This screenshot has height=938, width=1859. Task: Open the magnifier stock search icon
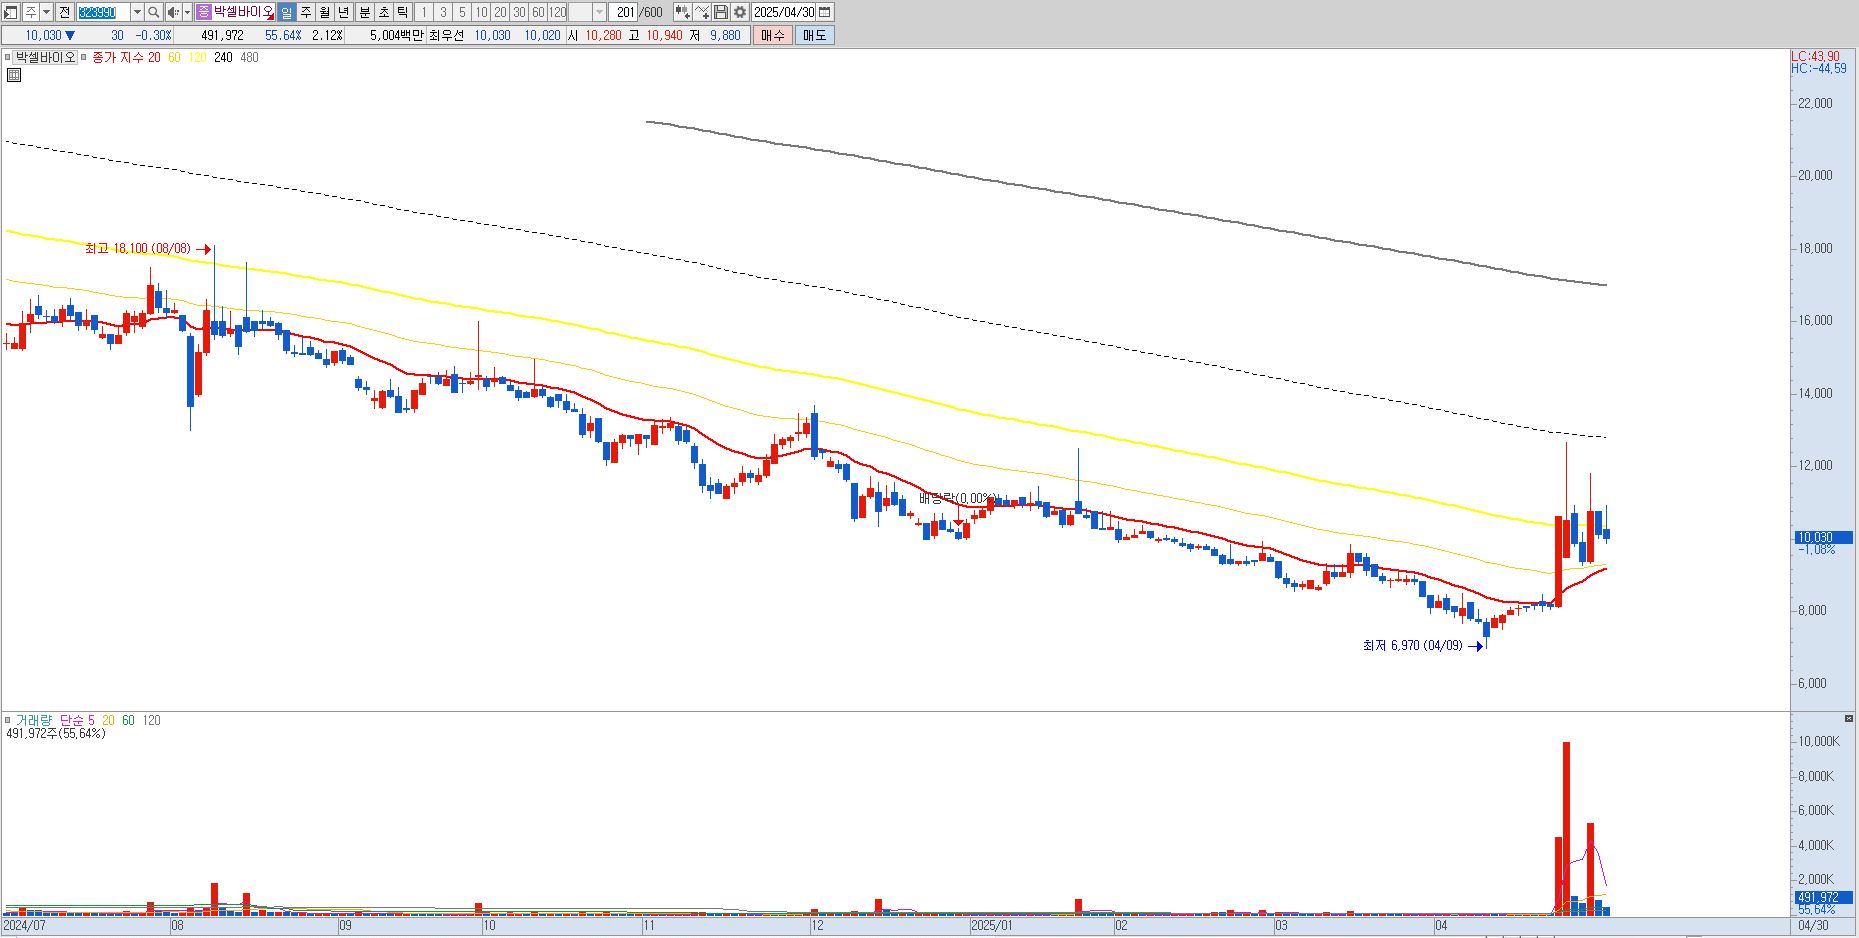coord(154,12)
